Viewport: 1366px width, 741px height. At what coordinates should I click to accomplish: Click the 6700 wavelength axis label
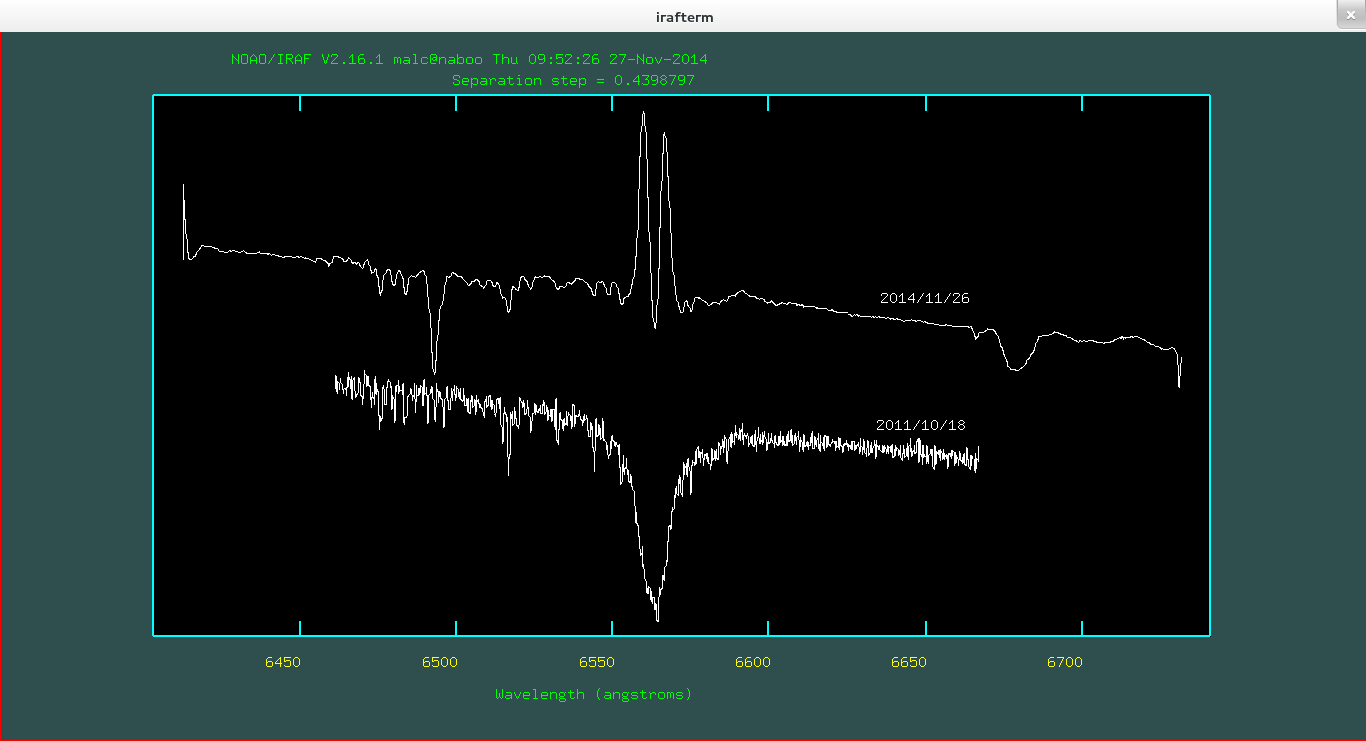1065,662
